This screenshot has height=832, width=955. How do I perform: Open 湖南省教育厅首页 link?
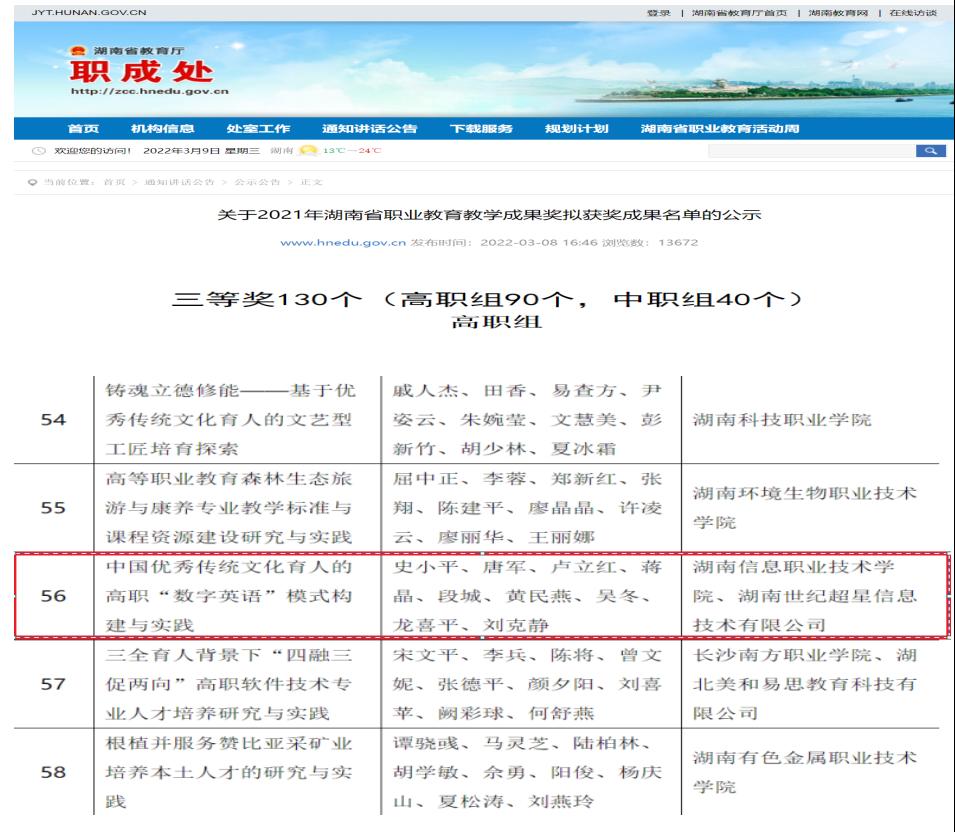(x=739, y=12)
